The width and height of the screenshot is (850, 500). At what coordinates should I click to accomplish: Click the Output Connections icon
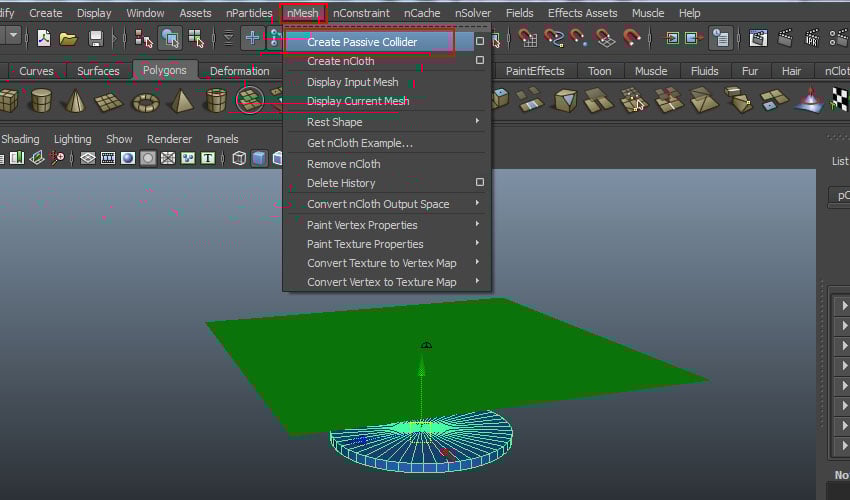693,38
